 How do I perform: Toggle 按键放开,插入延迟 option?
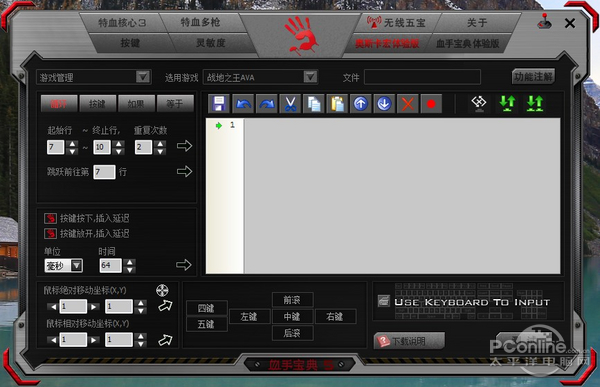tap(50, 233)
